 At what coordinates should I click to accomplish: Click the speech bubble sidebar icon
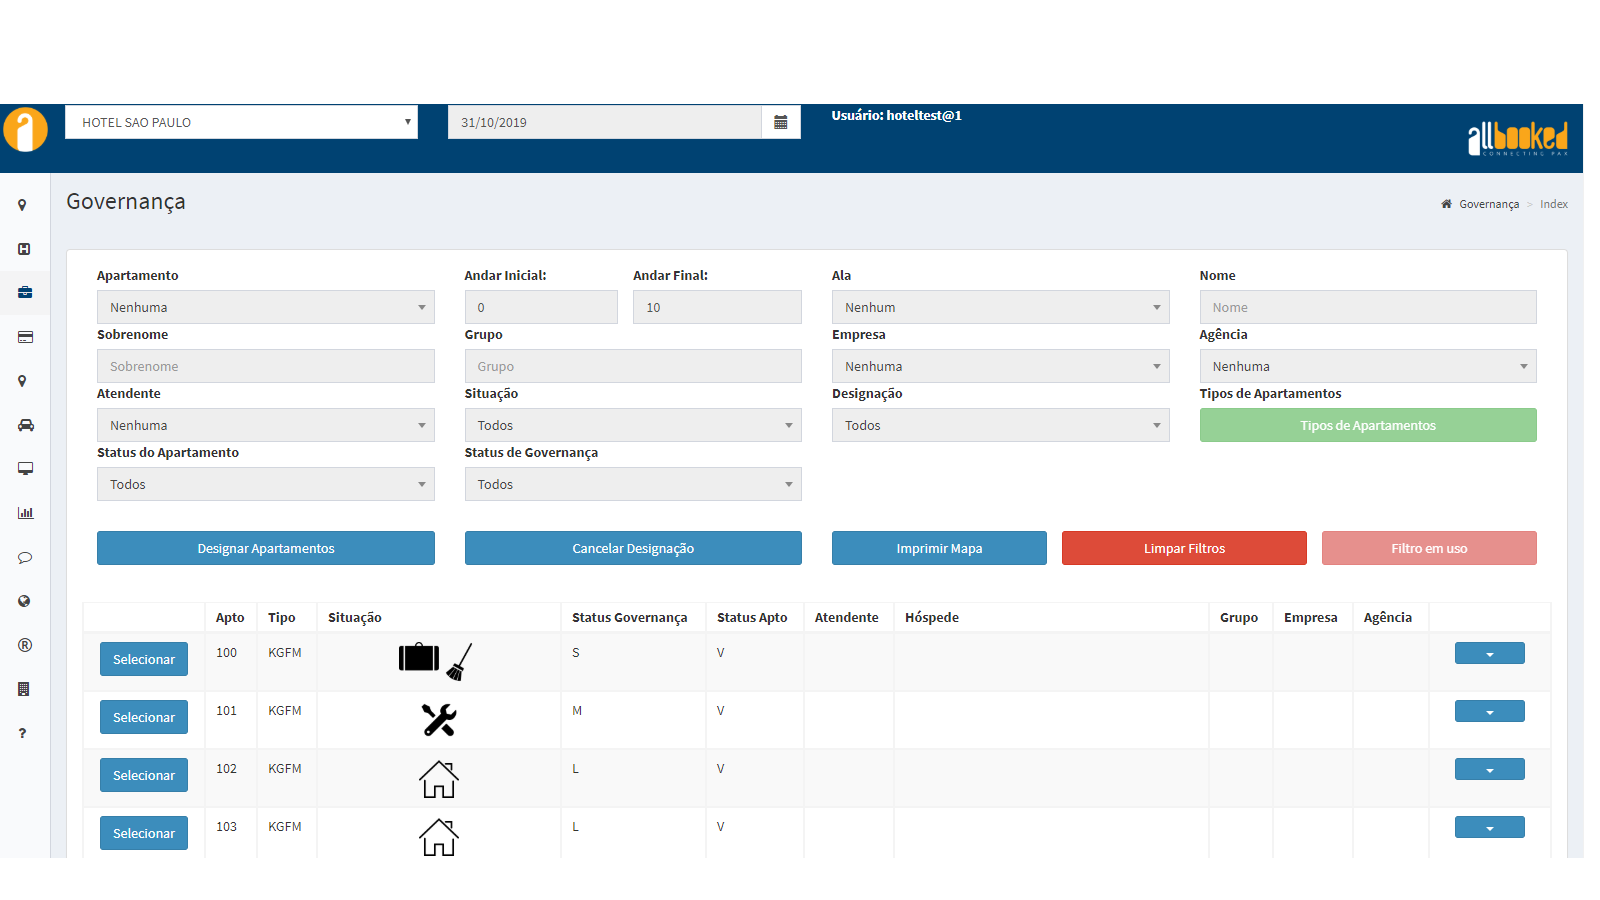[25, 557]
